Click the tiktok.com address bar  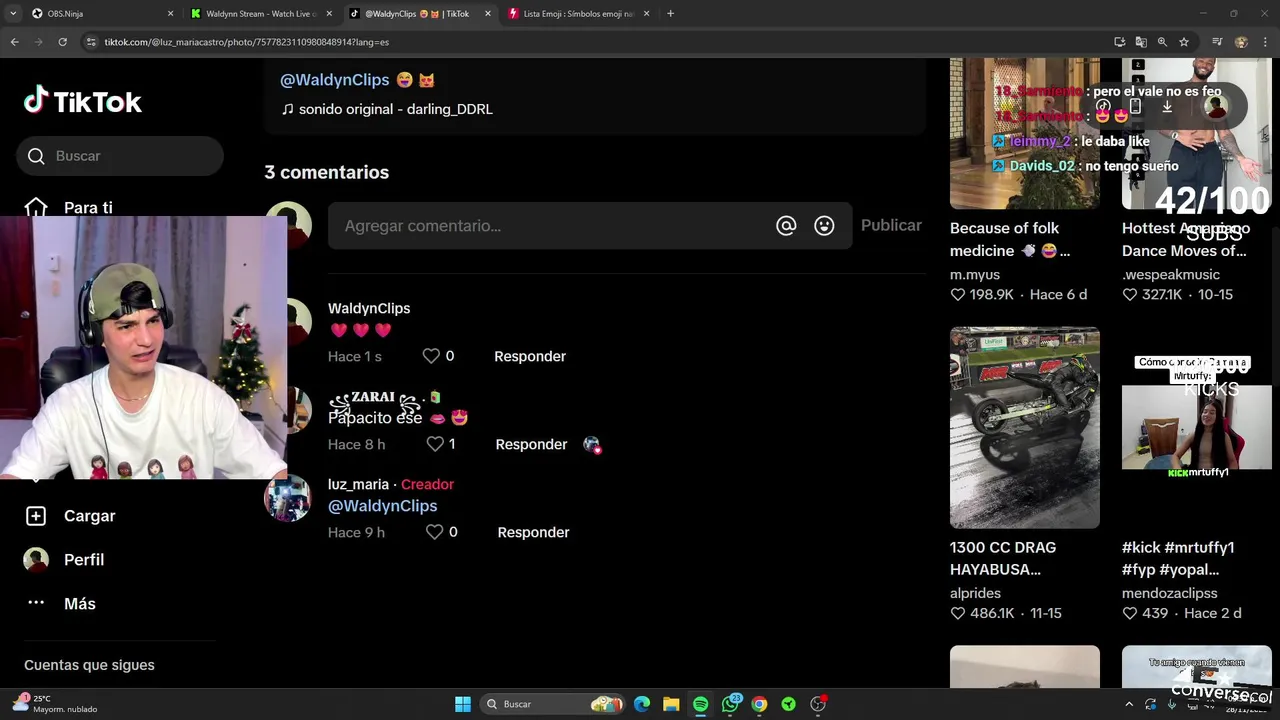tap(590, 42)
